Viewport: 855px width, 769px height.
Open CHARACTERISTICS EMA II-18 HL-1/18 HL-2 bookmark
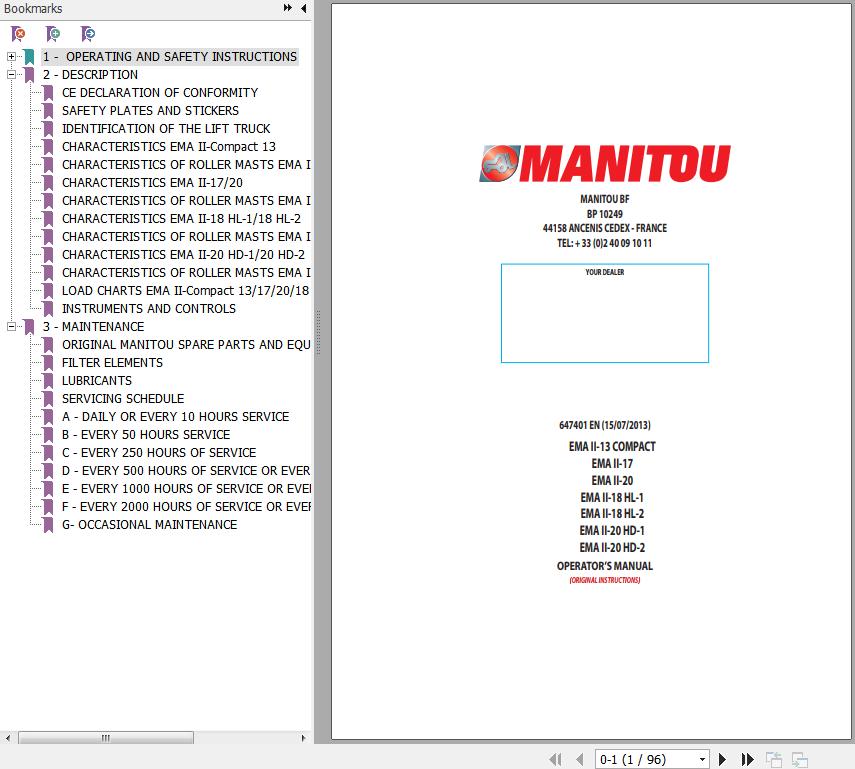[182, 219]
